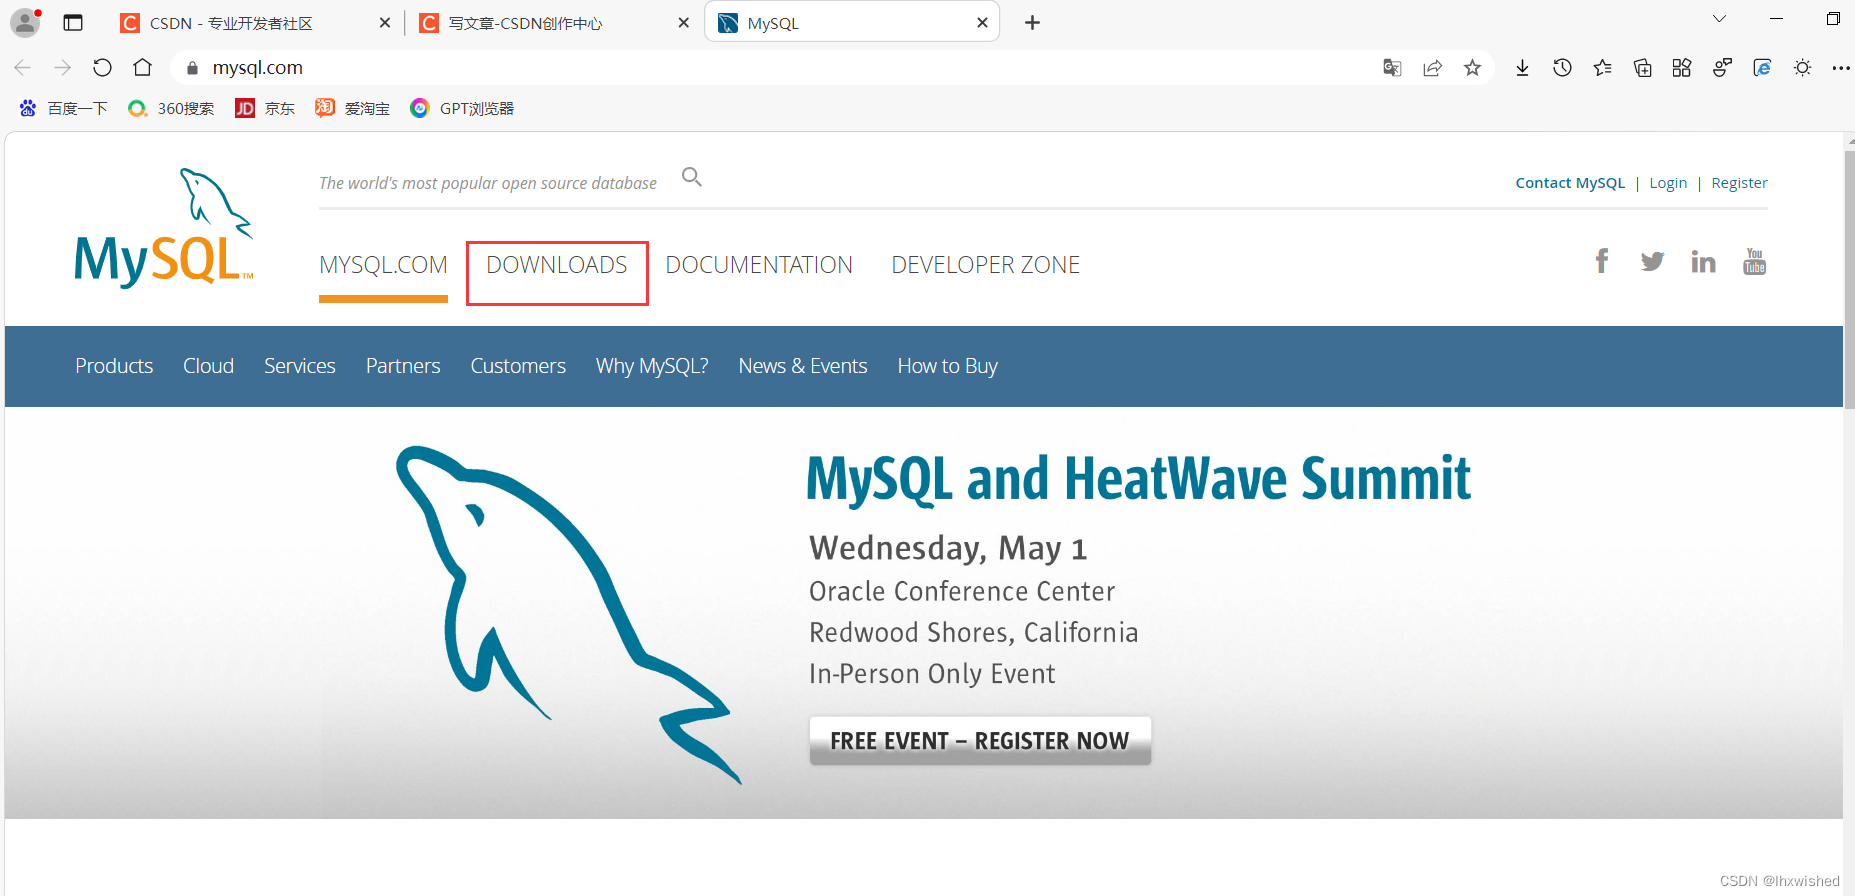1855x896 pixels.
Task: Open the 爱淘宝 bookmark
Action: pos(352,108)
